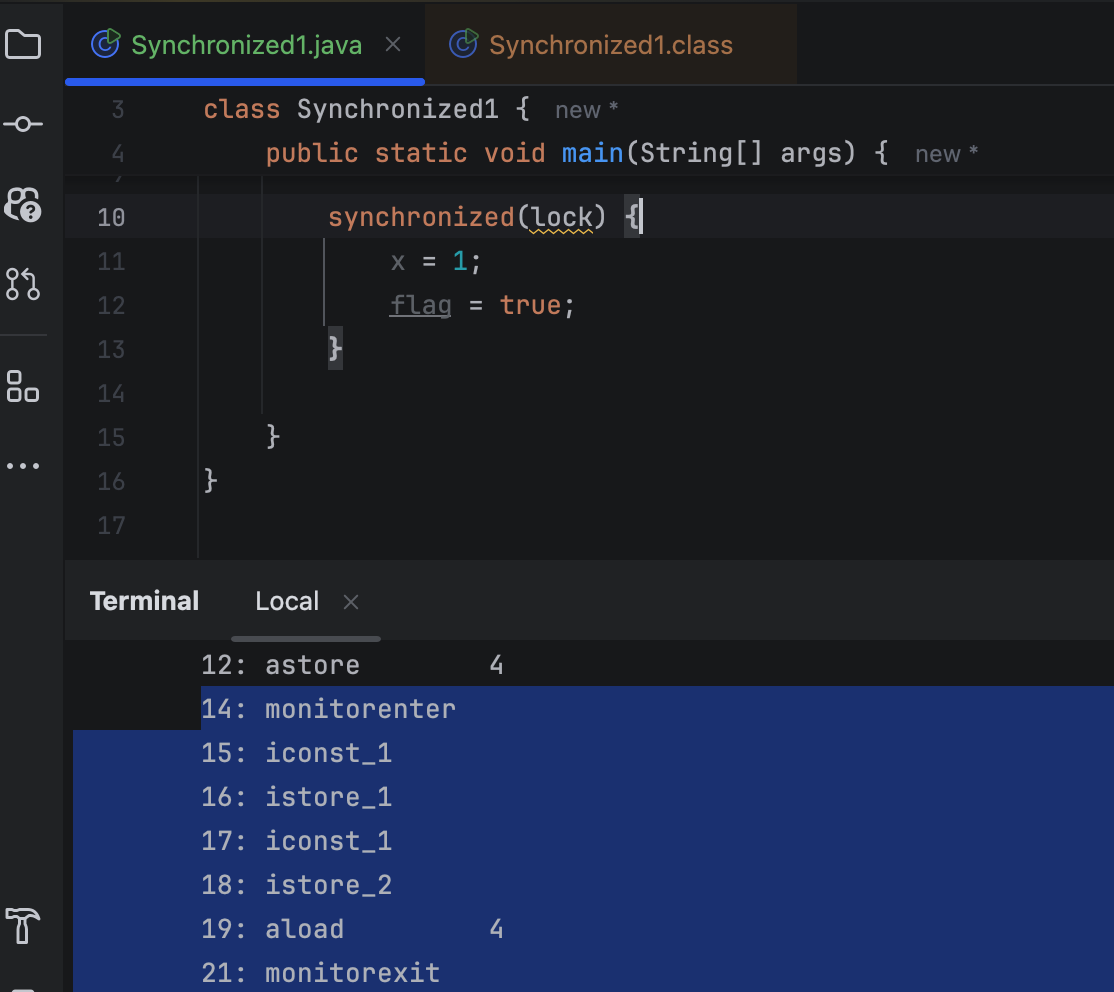Select the Terminal tab
This screenshot has width=1114, height=992.
coord(144,600)
